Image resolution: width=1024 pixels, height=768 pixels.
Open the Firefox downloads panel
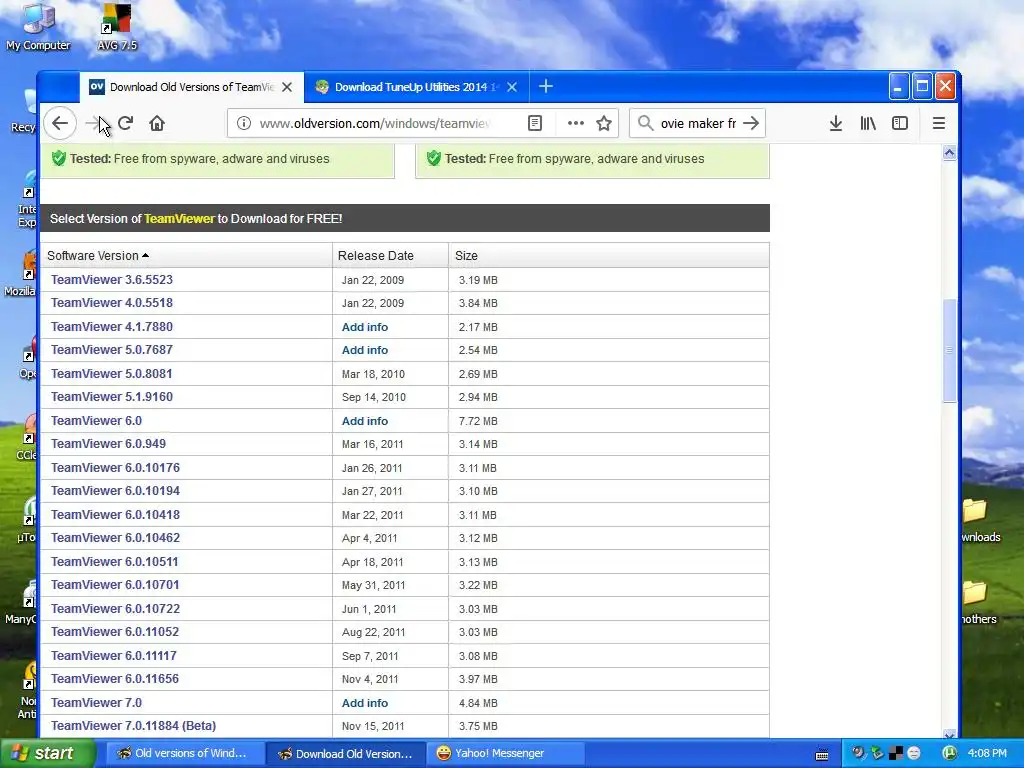pyautogui.click(x=835, y=123)
